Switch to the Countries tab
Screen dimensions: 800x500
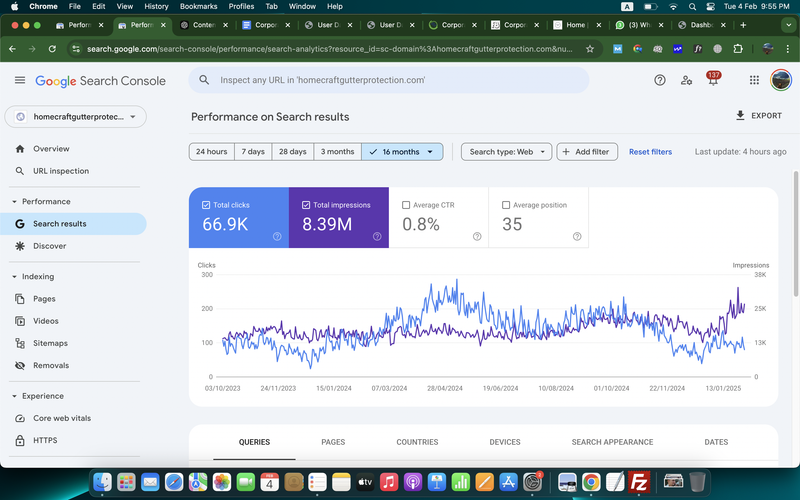click(417, 442)
